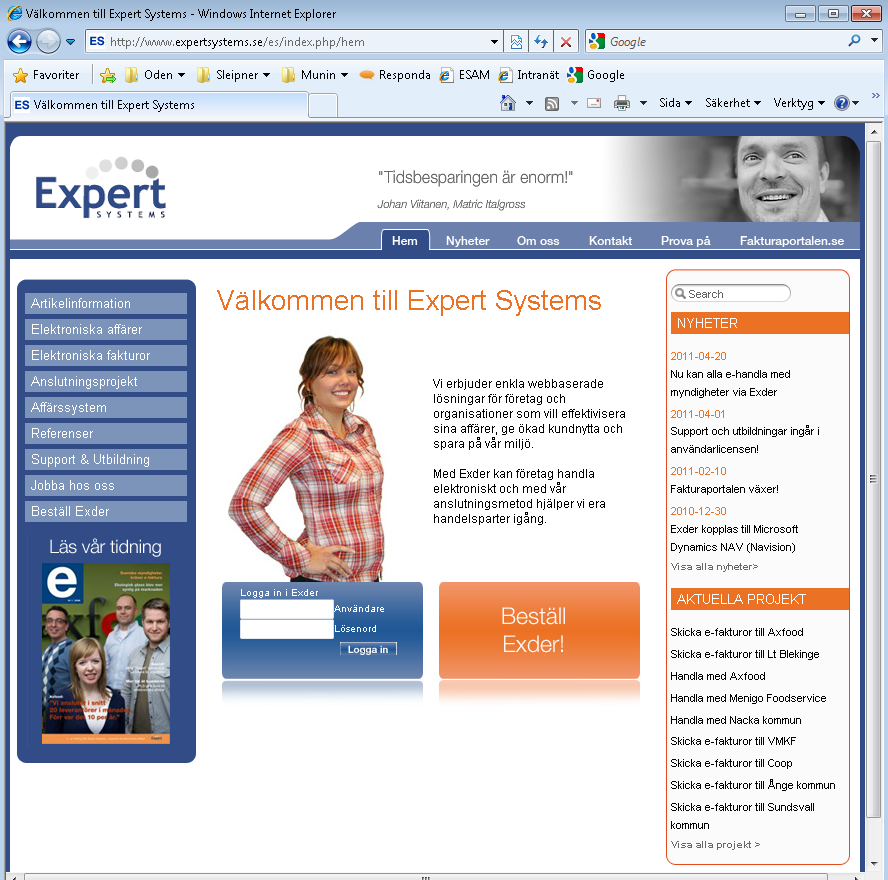Open Support & Utbildning in the sidebar
The image size is (888, 880).
click(x=106, y=460)
